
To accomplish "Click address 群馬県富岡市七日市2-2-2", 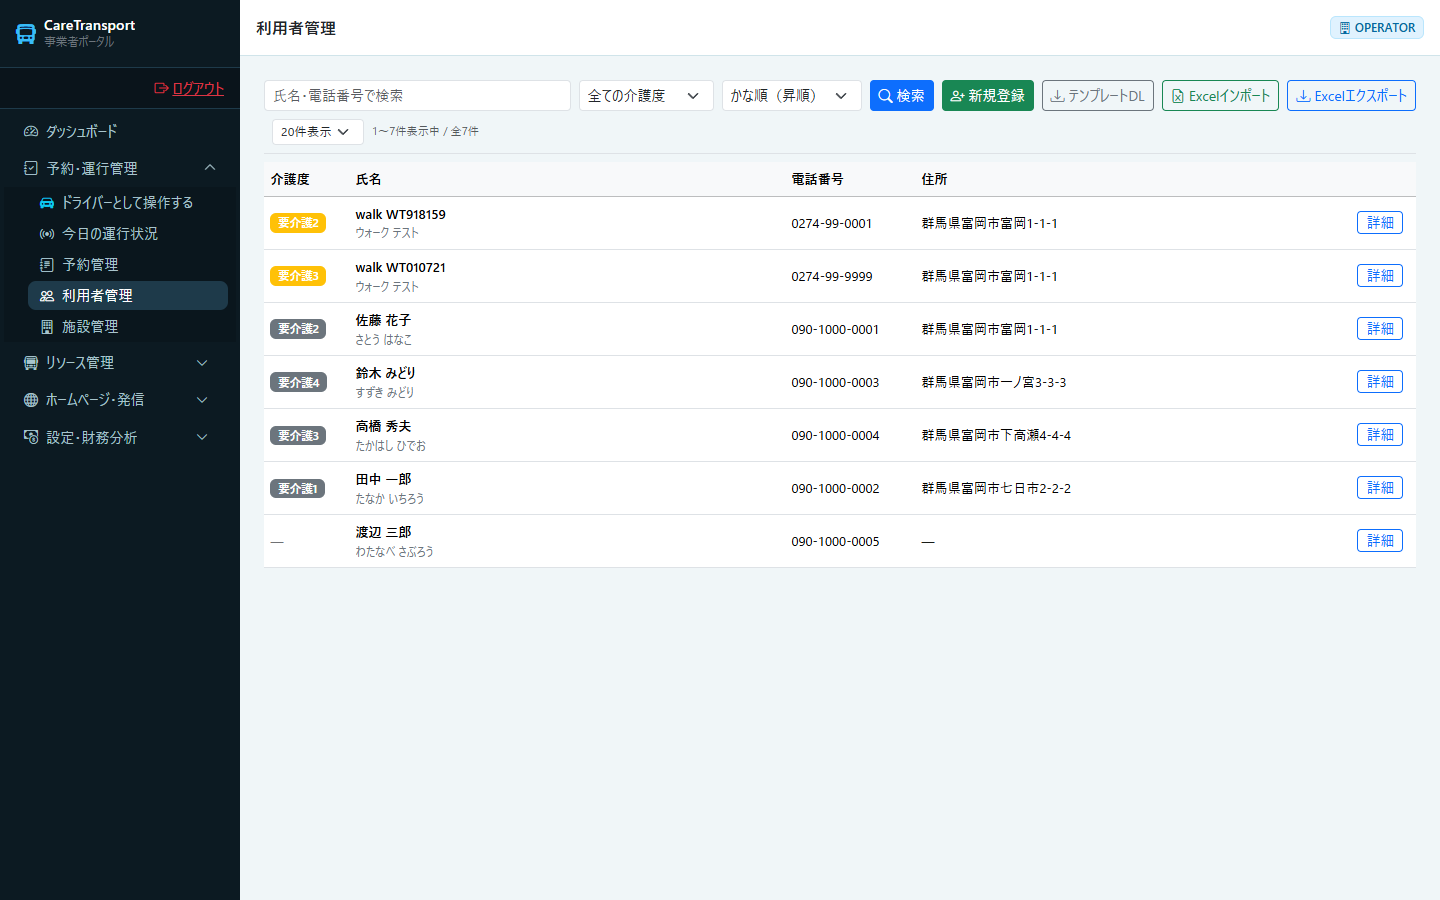I will [x=996, y=488].
